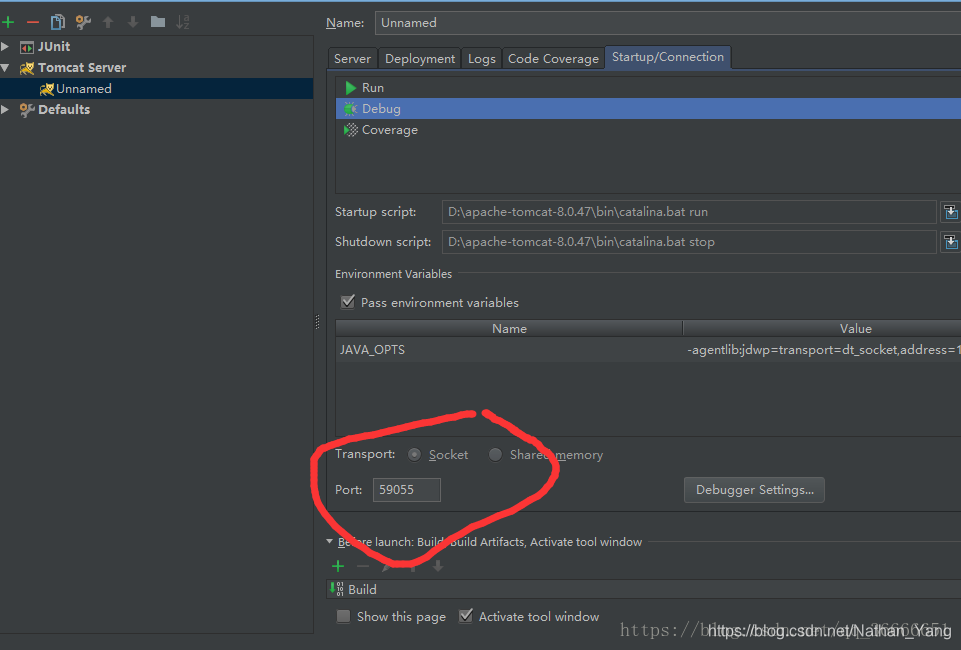Click the Startup script path field
Viewport: 961px width, 650px height.
click(689, 212)
